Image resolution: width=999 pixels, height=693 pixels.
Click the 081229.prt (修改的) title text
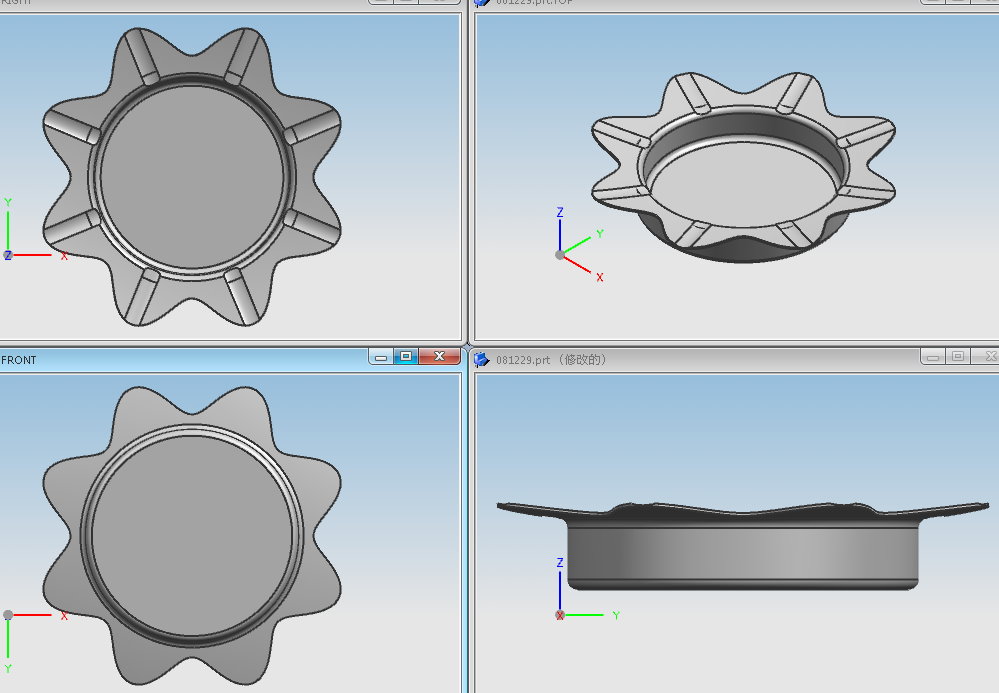tap(551, 360)
